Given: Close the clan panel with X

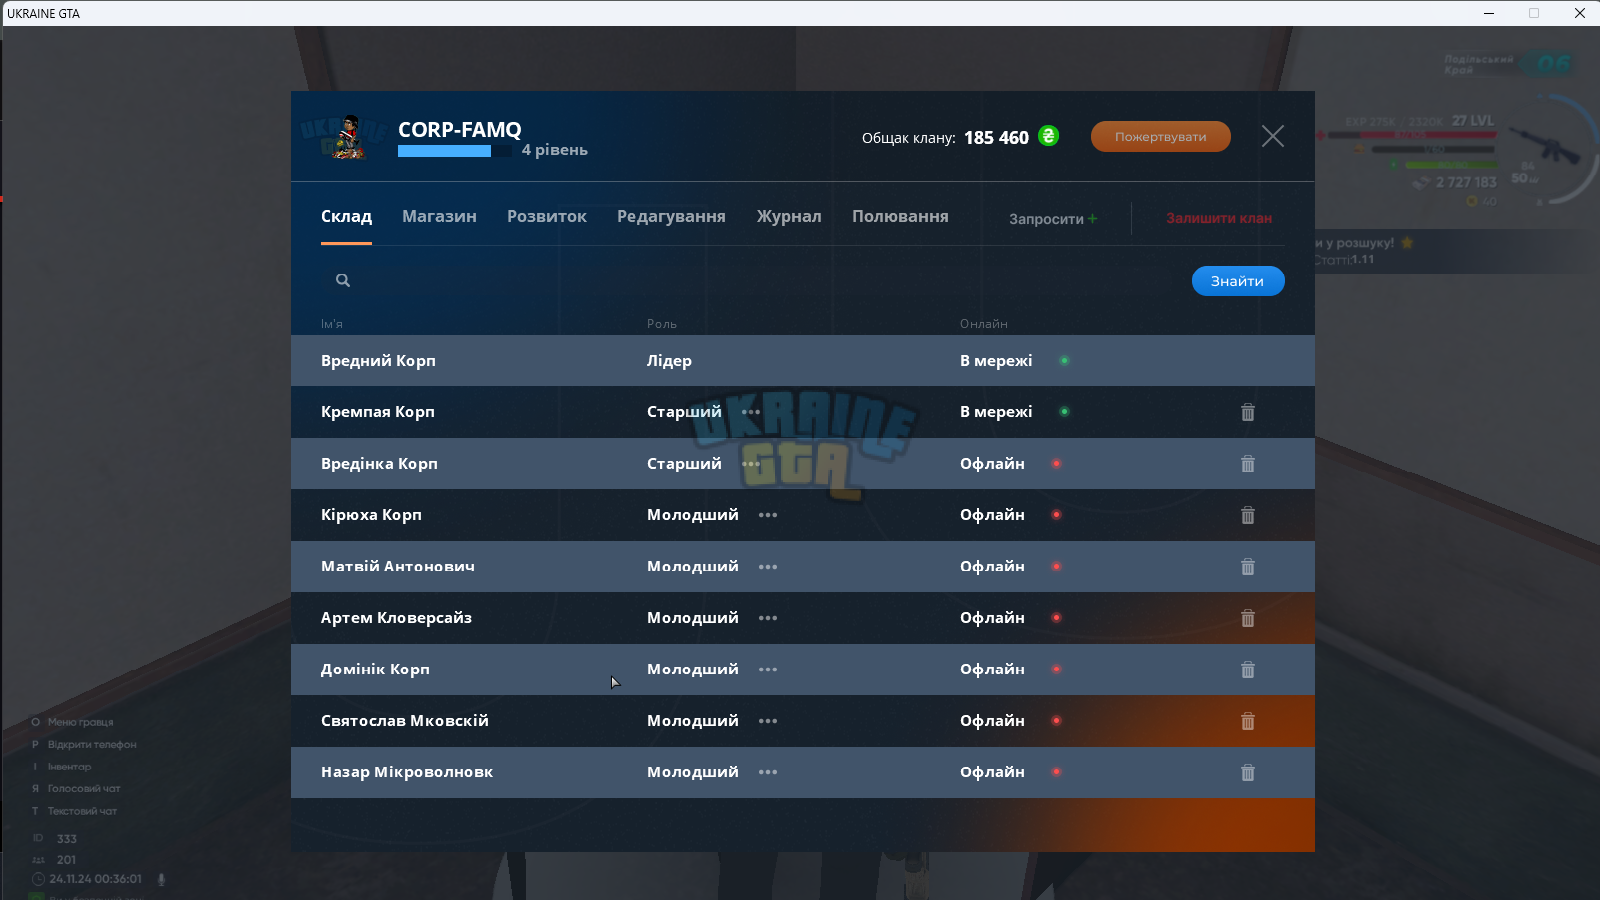Looking at the screenshot, I should [x=1272, y=136].
